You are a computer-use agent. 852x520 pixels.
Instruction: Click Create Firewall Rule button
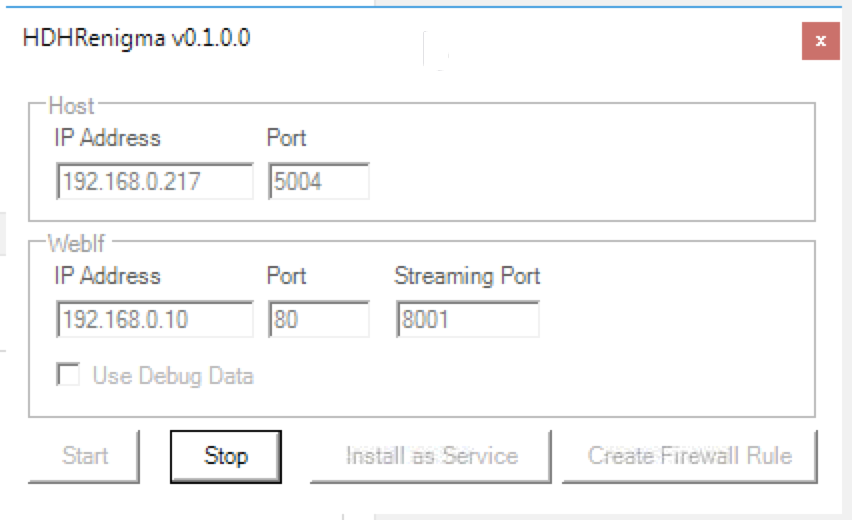click(689, 456)
